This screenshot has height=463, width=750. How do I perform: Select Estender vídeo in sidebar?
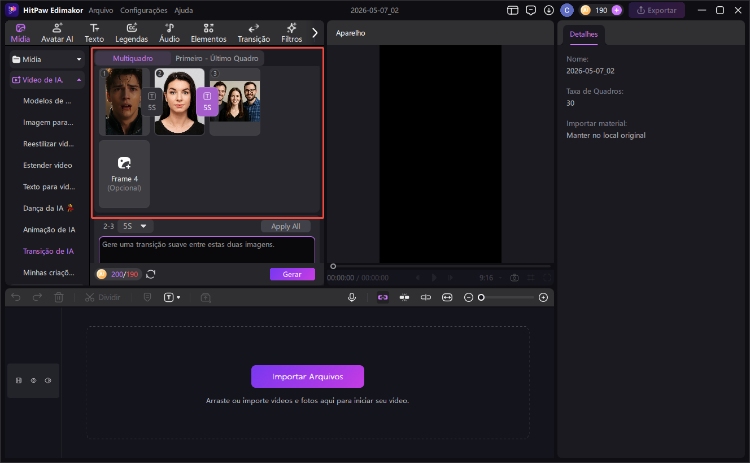pos(48,165)
